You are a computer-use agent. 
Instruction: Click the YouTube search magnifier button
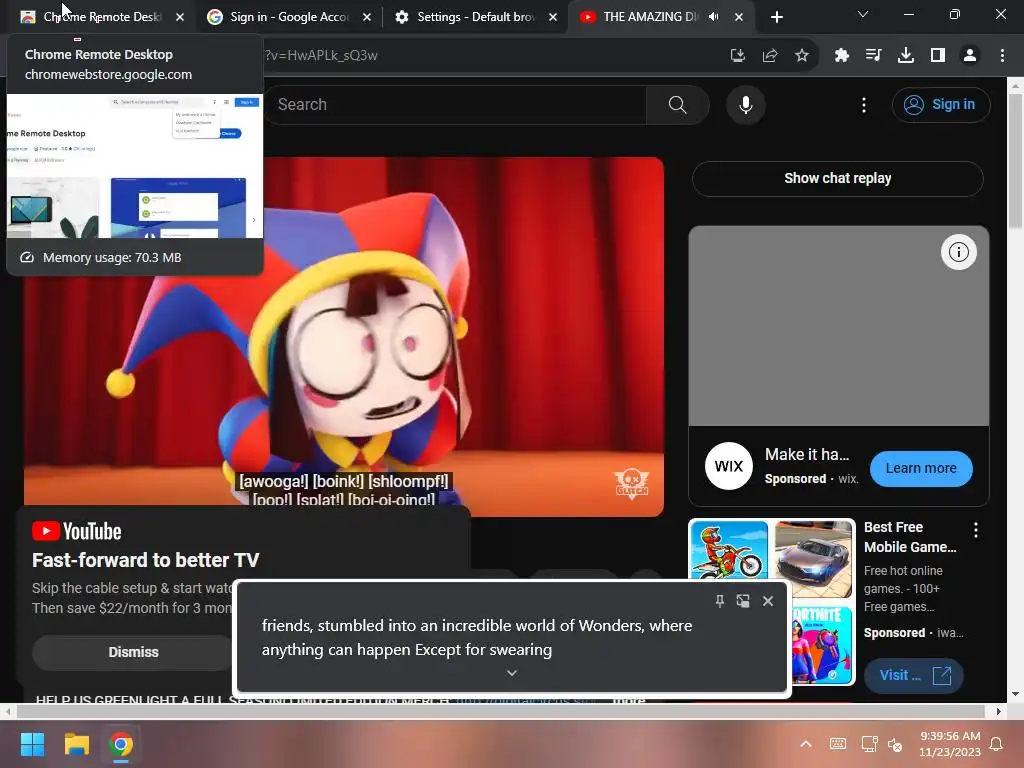[677, 104]
